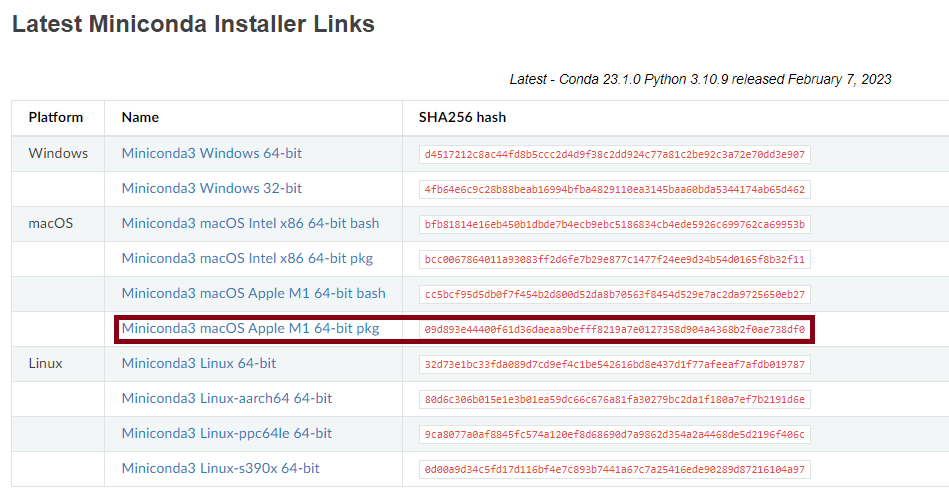The height and width of the screenshot is (495, 949).
Task: Click the Windows platform cell
Action: pos(58,153)
